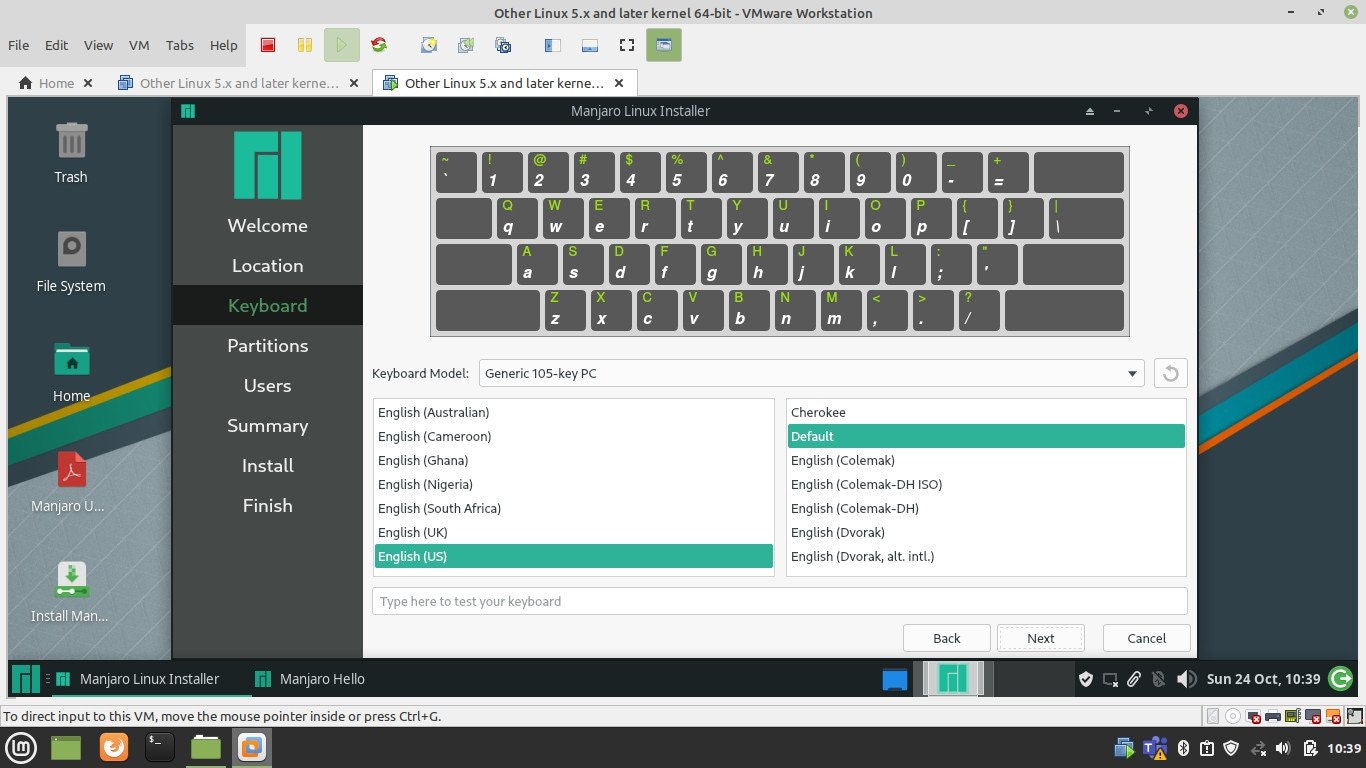Click the Unity/console view icon in toolbar
The width and height of the screenshot is (1366, 768).
pyautogui.click(x=663, y=45)
